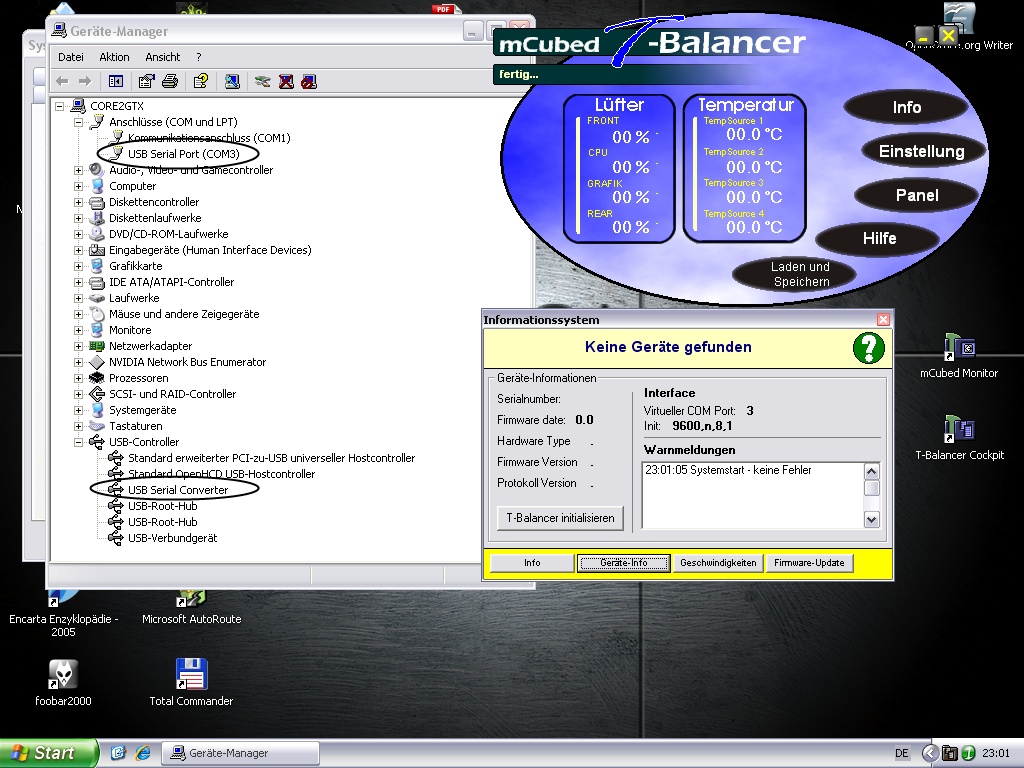Click the Show Desktop quick launch icon
Screen dimensions: 1024x768
point(118,753)
